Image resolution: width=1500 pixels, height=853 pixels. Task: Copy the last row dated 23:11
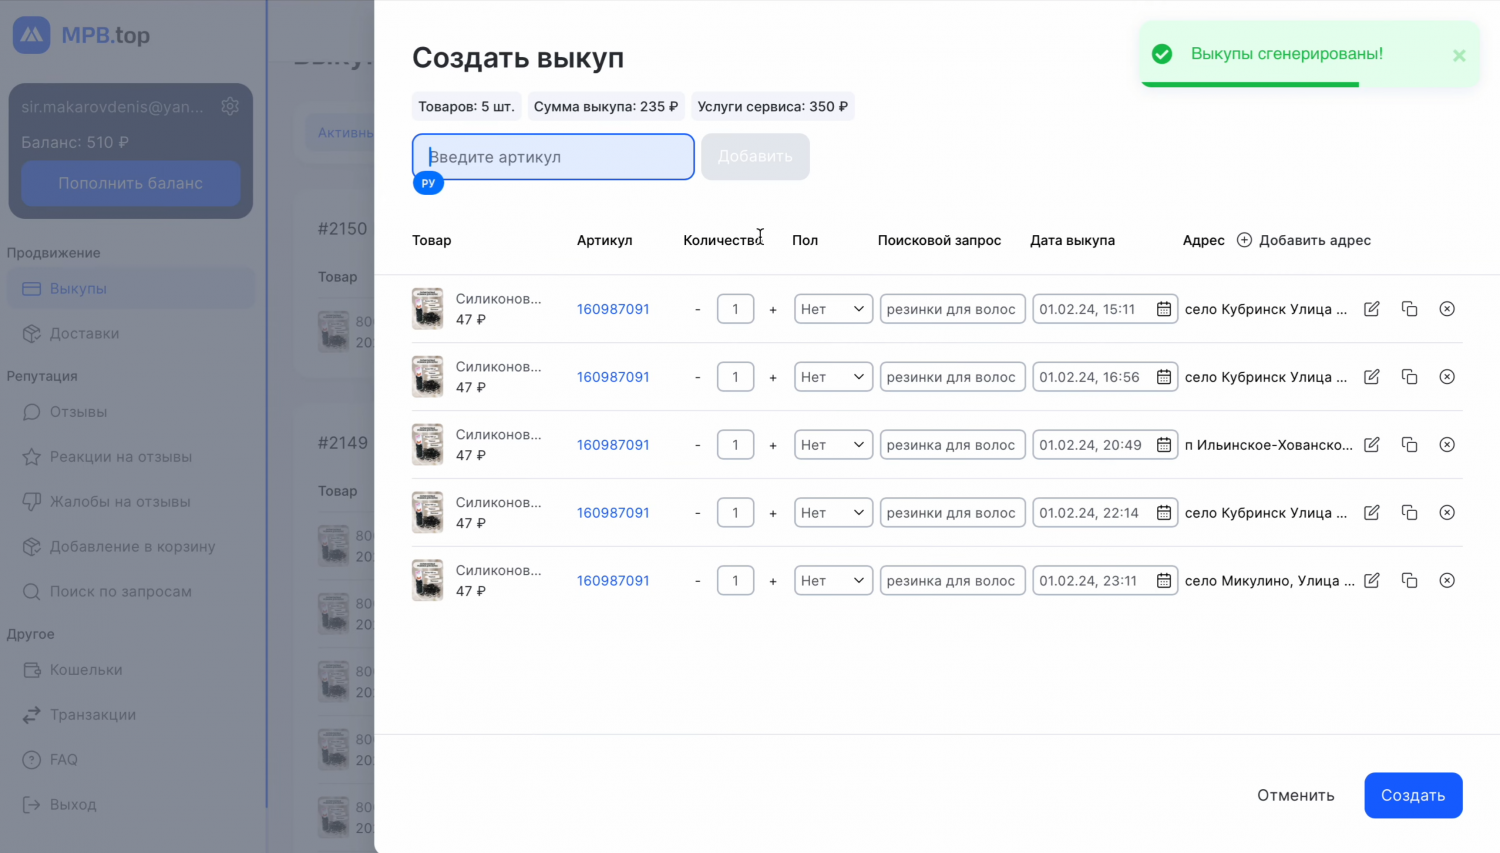[1409, 581]
